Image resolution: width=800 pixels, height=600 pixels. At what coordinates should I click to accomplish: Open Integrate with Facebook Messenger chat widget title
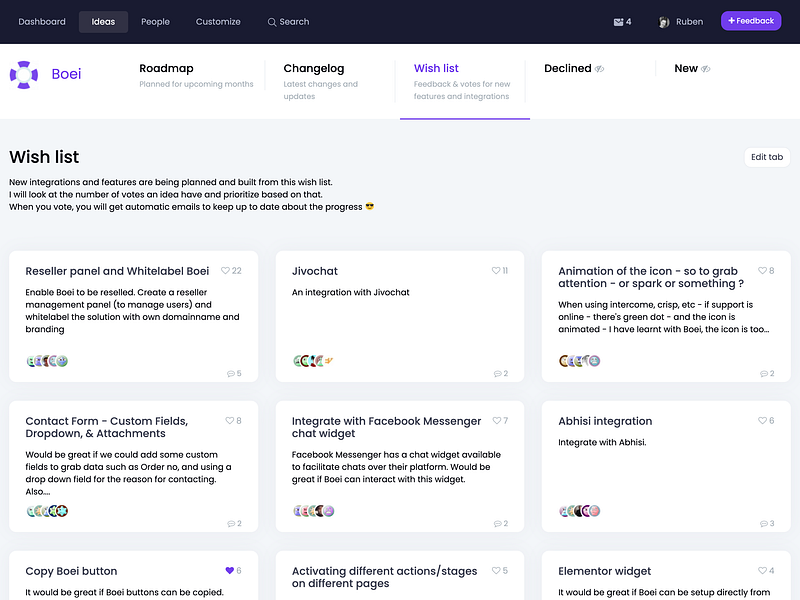(x=386, y=428)
